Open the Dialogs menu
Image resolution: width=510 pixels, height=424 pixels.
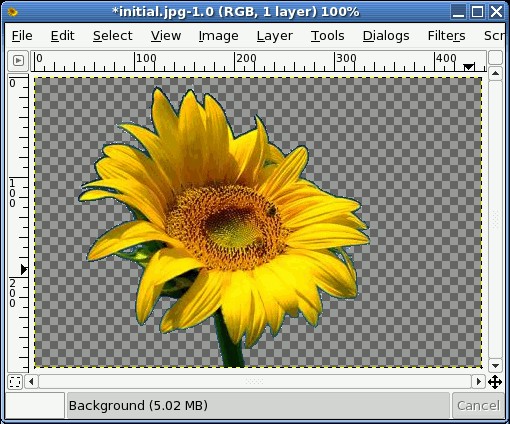pyautogui.click(x=386, y=36)
